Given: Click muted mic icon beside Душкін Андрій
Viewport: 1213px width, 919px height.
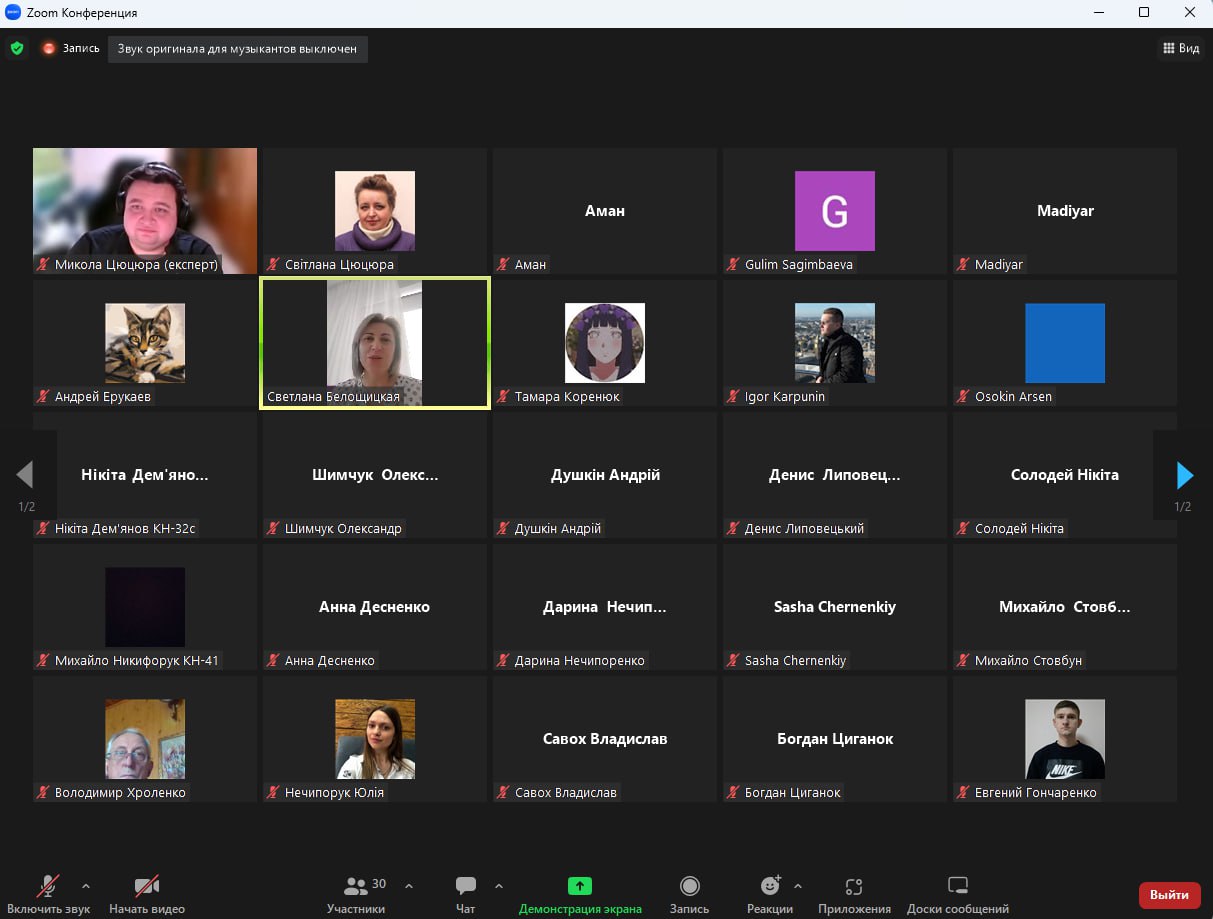Looking at the screenshot, I should point(504,529).
